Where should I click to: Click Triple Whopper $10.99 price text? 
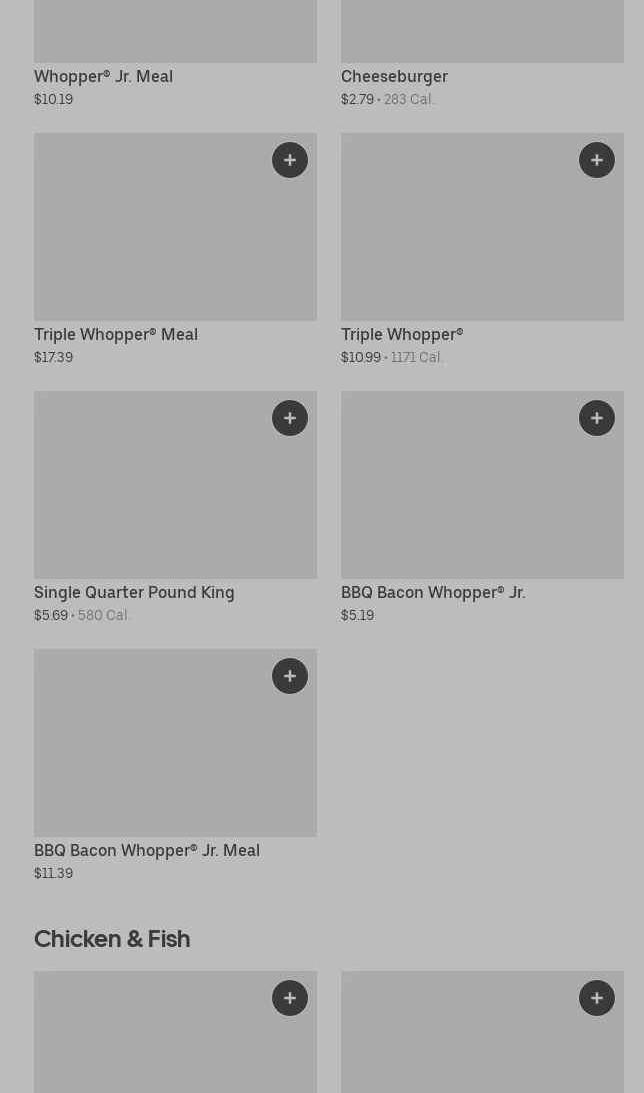pyautogui.click(x=361, y=358)
